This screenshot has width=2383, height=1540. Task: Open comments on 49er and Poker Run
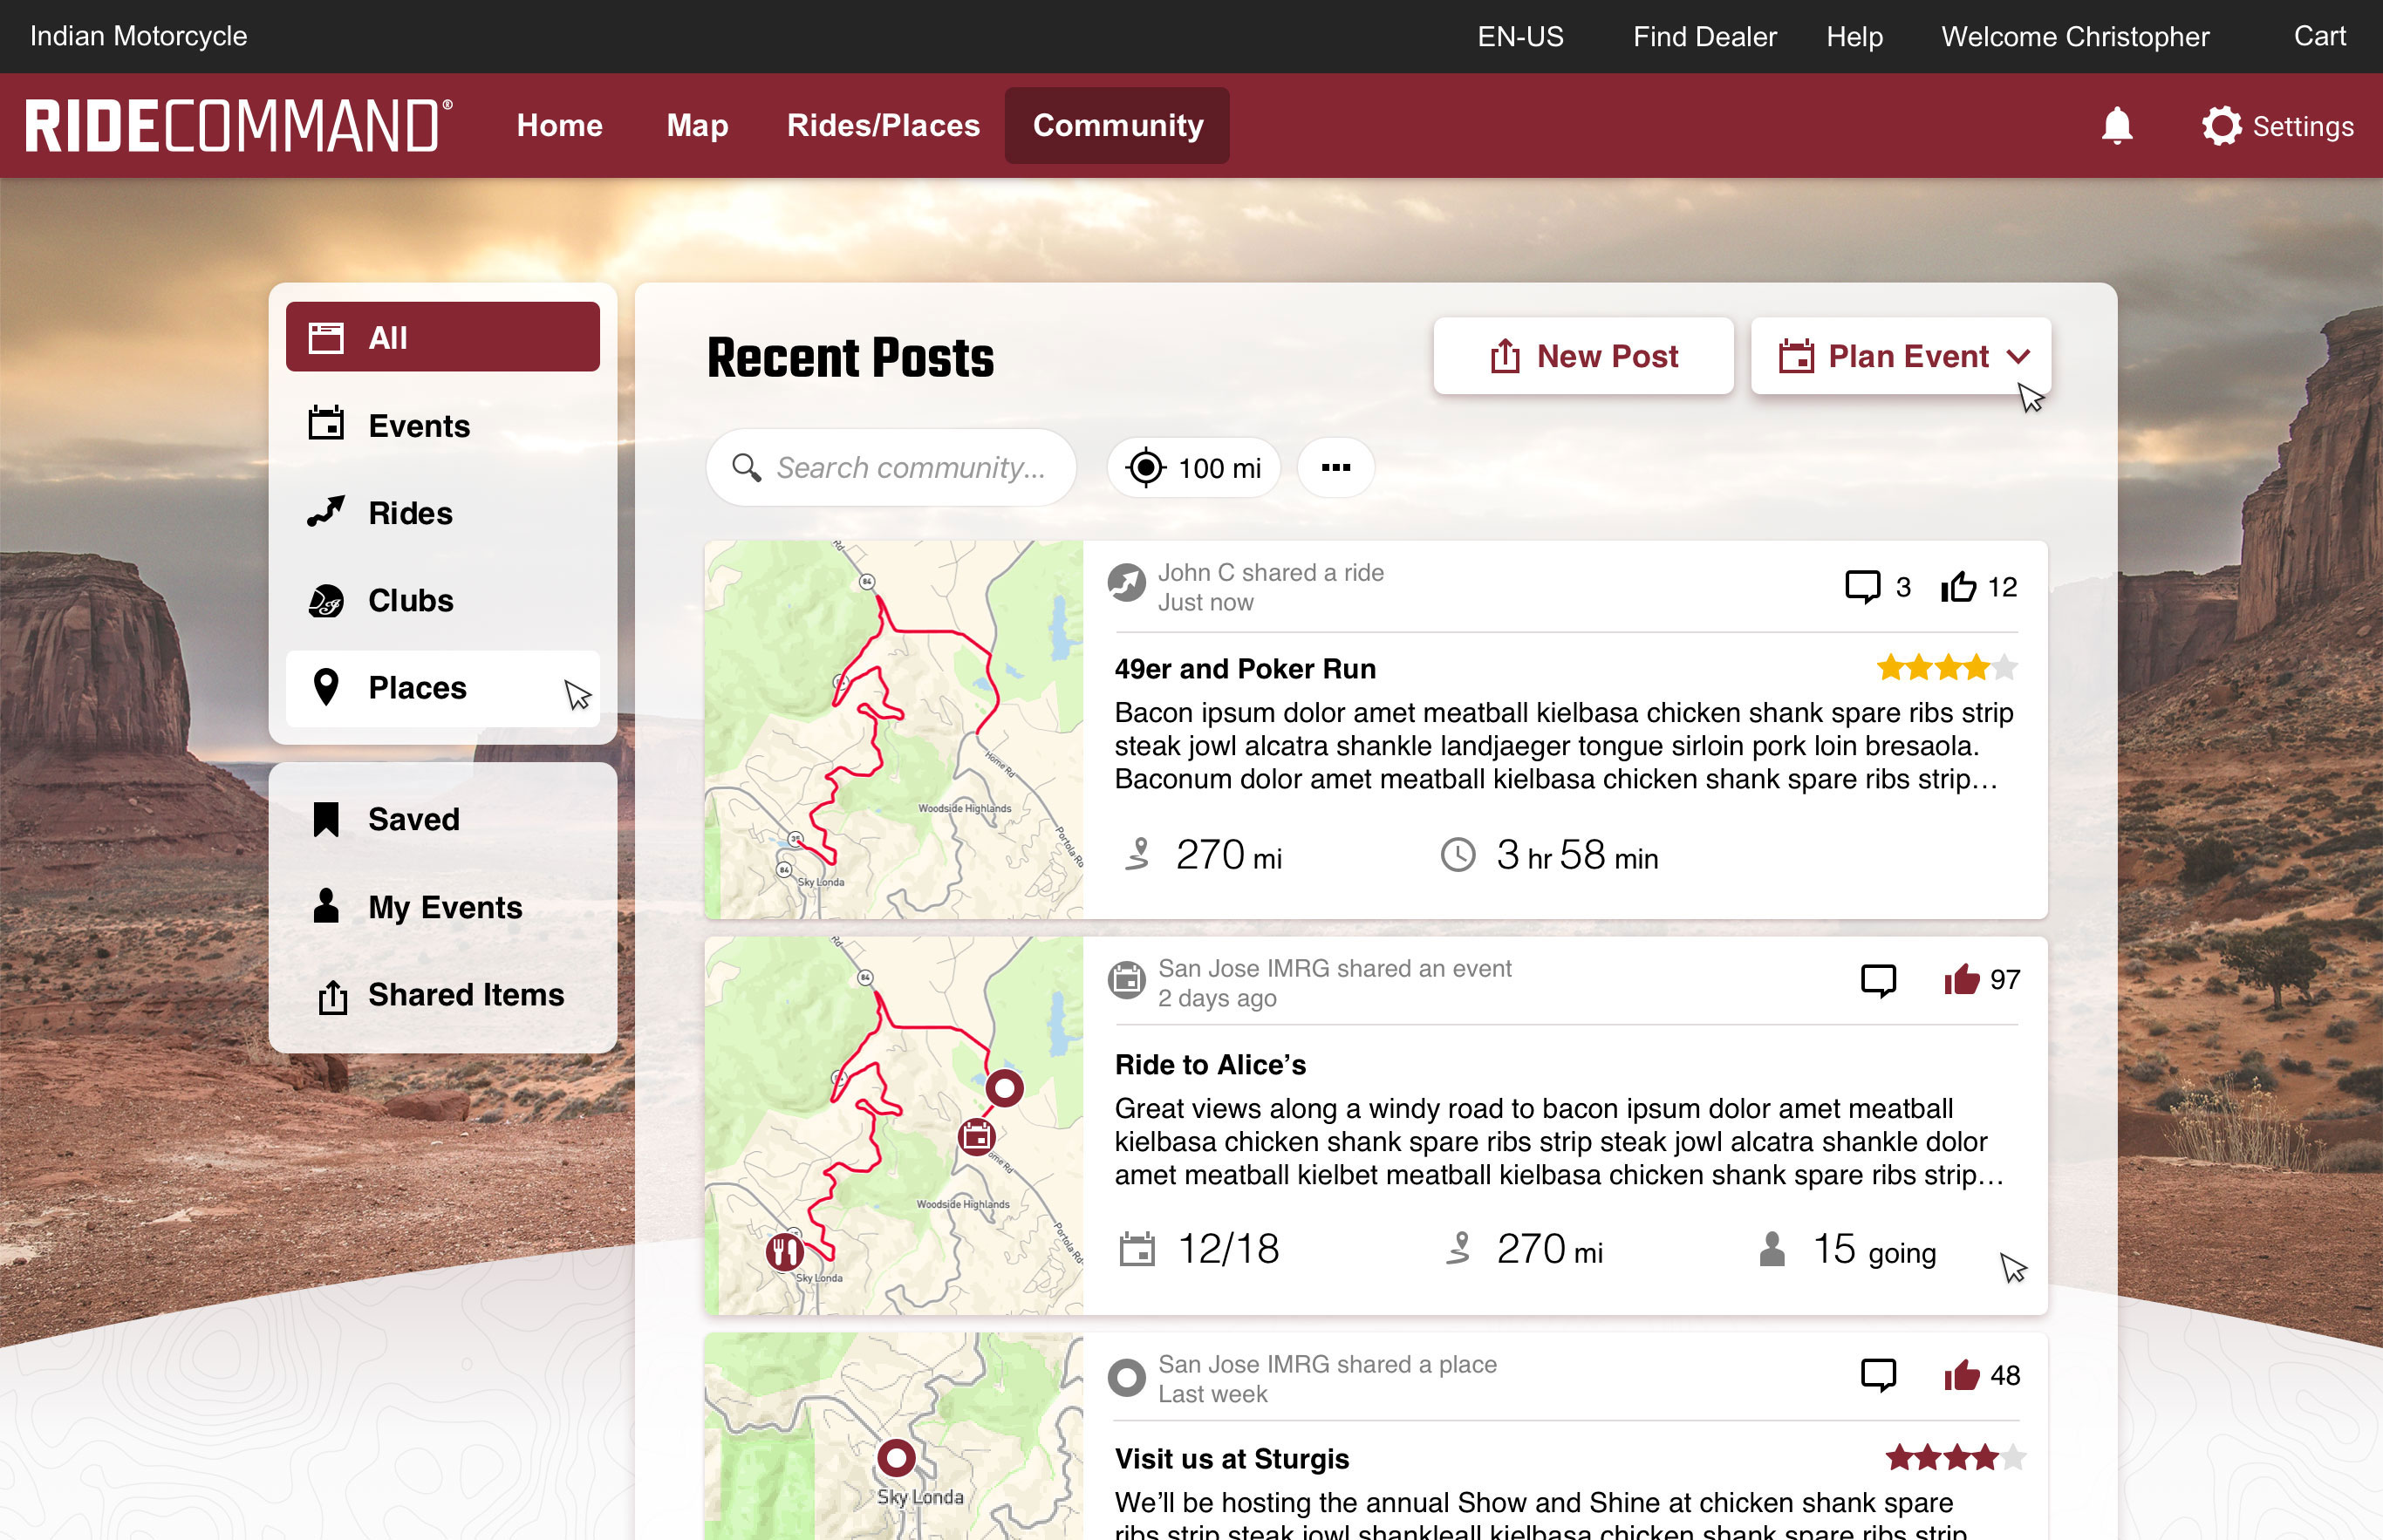coord(1862,586)
